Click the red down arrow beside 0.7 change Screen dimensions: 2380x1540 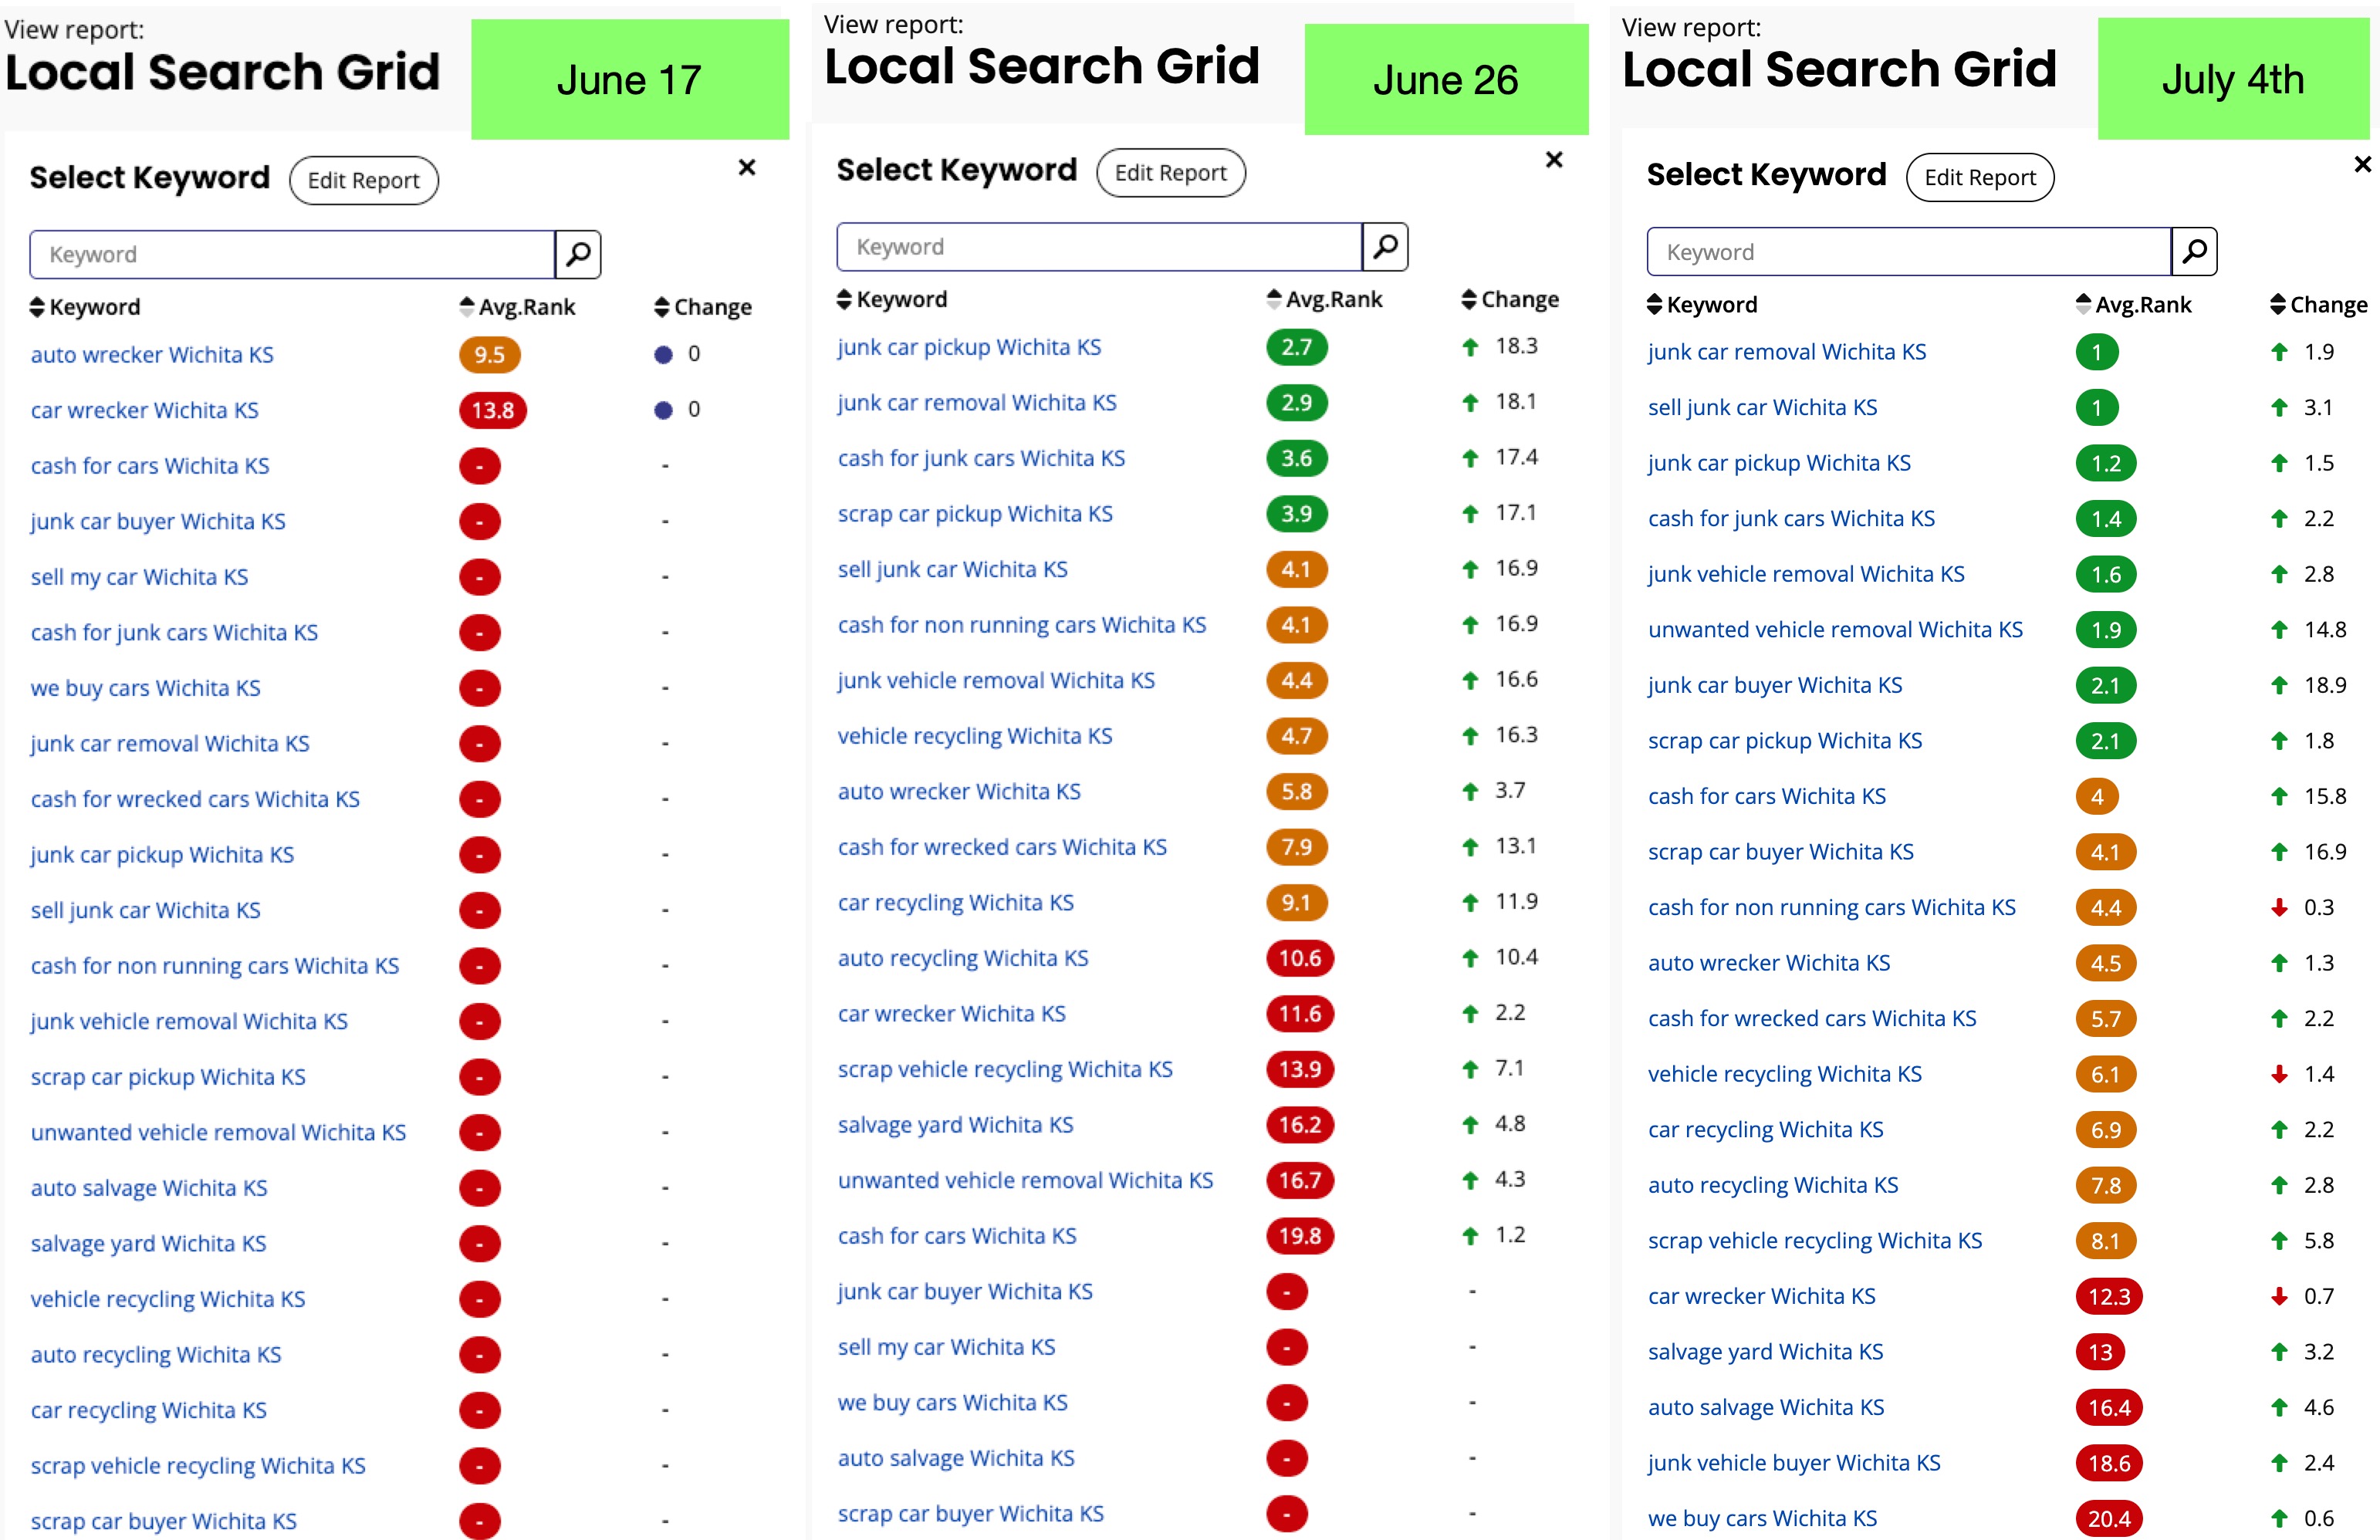(x=2279, y=1296)
